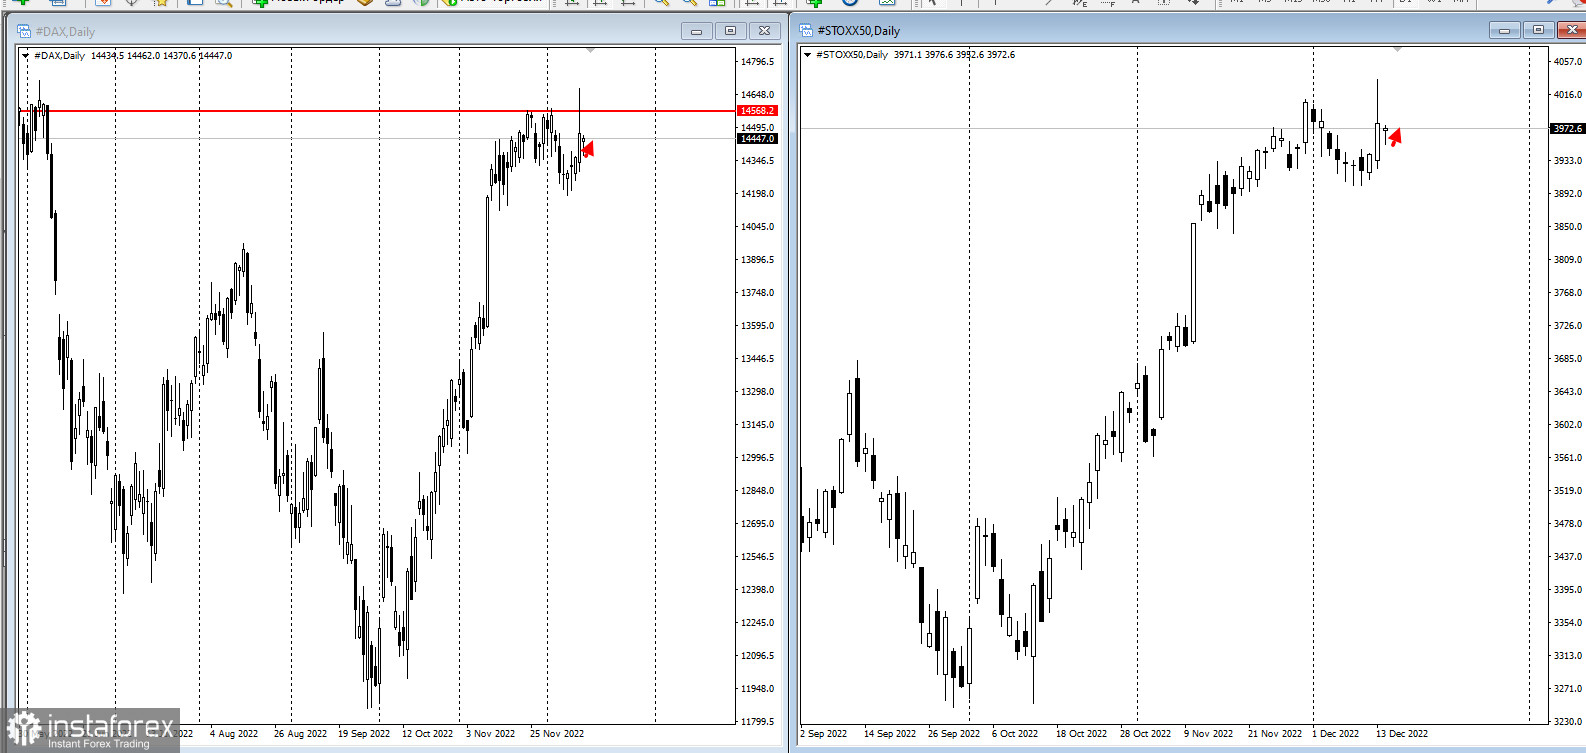The image size is (1586, 753).
Task: Click STOXX50 OHLC text 3971.1 3976.6 3952.6 3972.6
Action: [954, 55]
